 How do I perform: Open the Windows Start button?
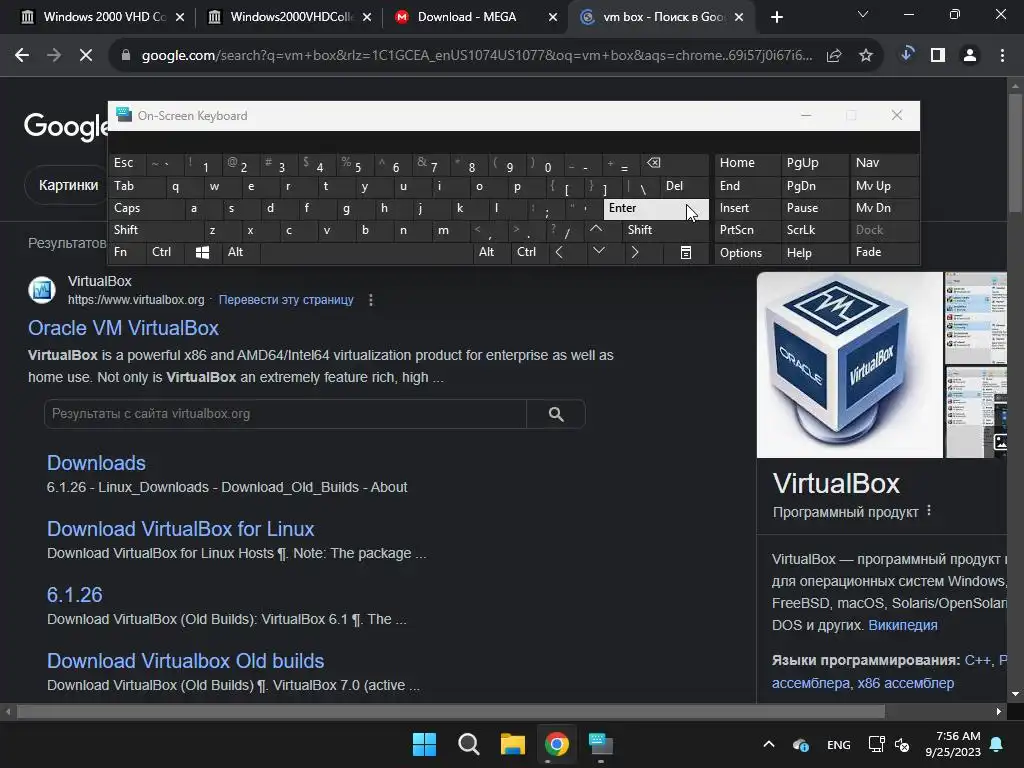click(424, 744)
